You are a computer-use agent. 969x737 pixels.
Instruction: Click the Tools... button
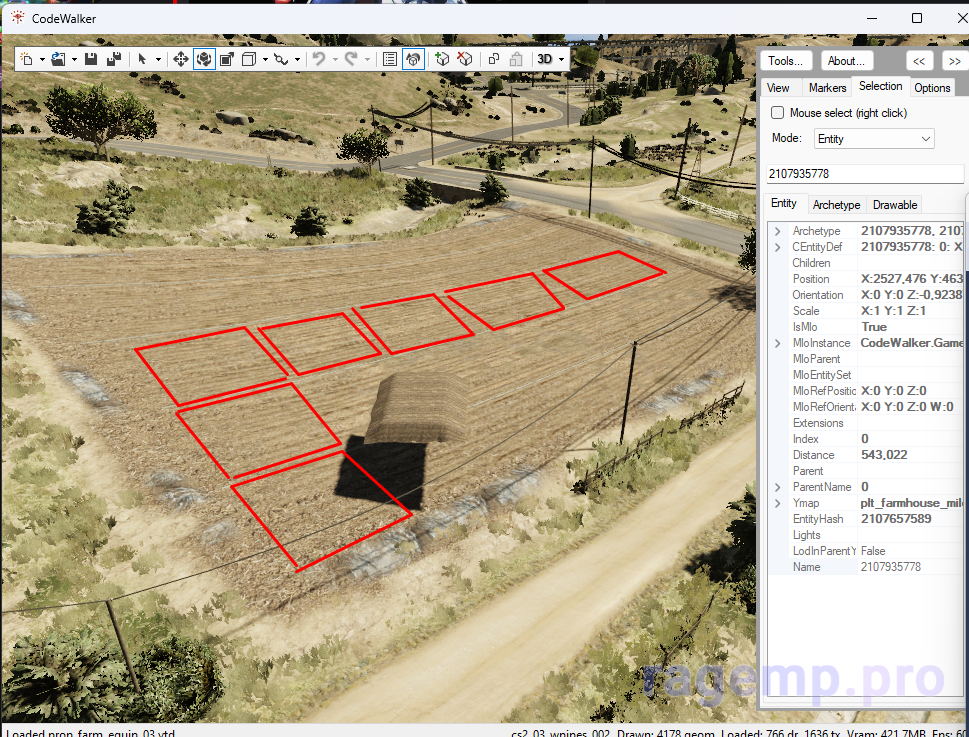click(x=786, y=61)
